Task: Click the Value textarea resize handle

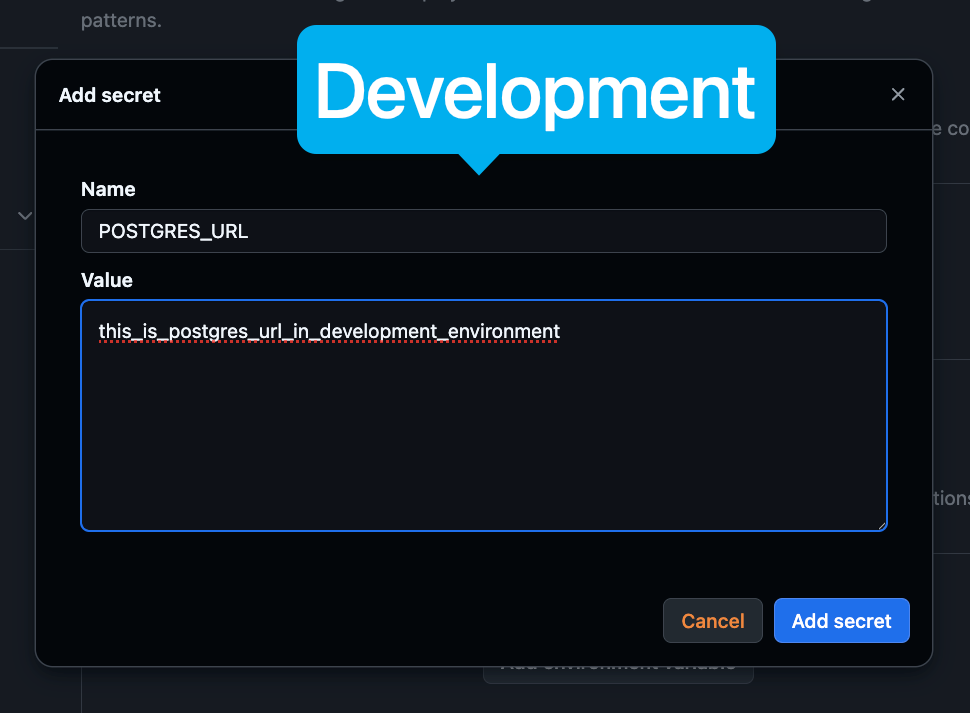Action: (x=880, y=524)
